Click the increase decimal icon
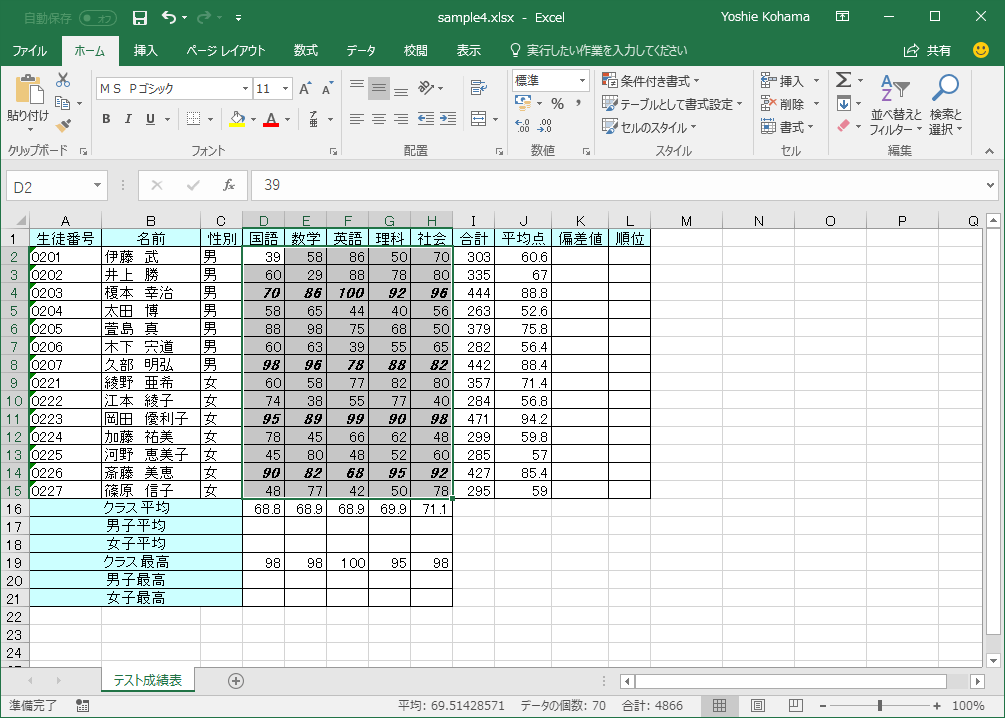The image size is (1005, 718). (x=522, y=126)
